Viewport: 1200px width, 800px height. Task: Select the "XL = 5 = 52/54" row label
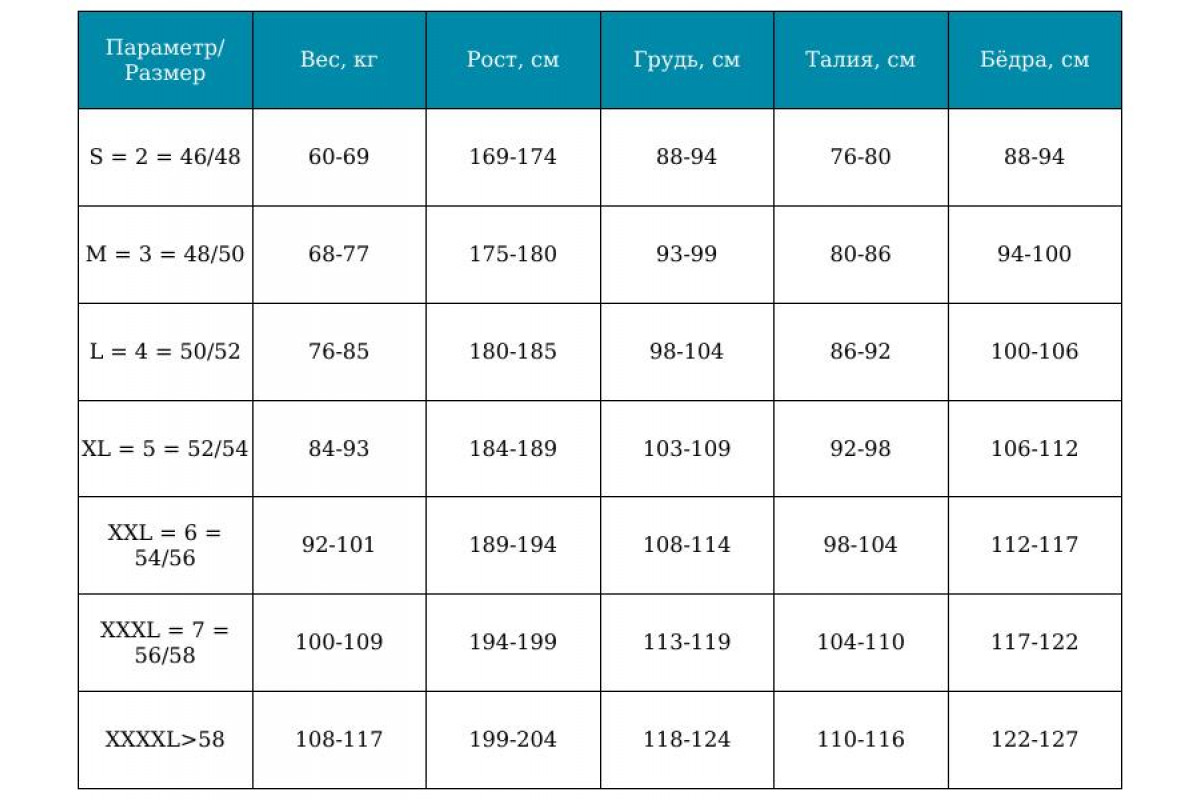pos(165,449)
